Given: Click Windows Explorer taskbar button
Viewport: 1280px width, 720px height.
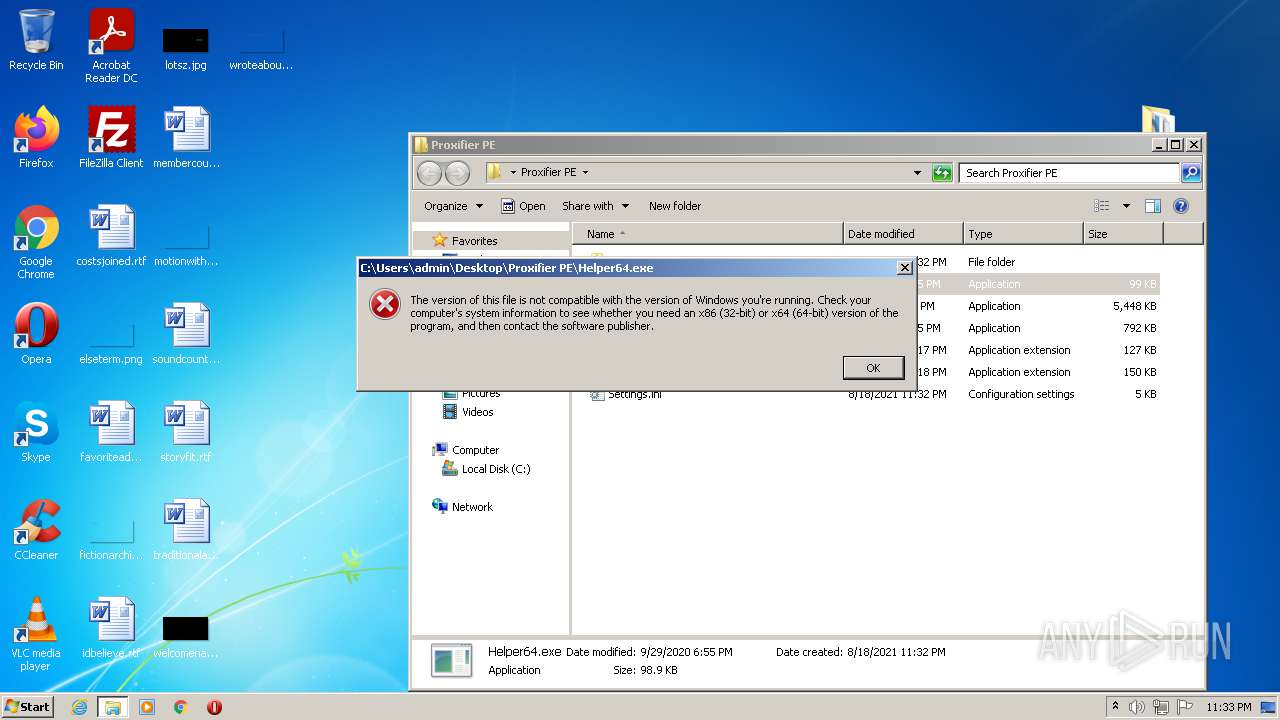Looking at the screenshot, I should pos(112,707).
